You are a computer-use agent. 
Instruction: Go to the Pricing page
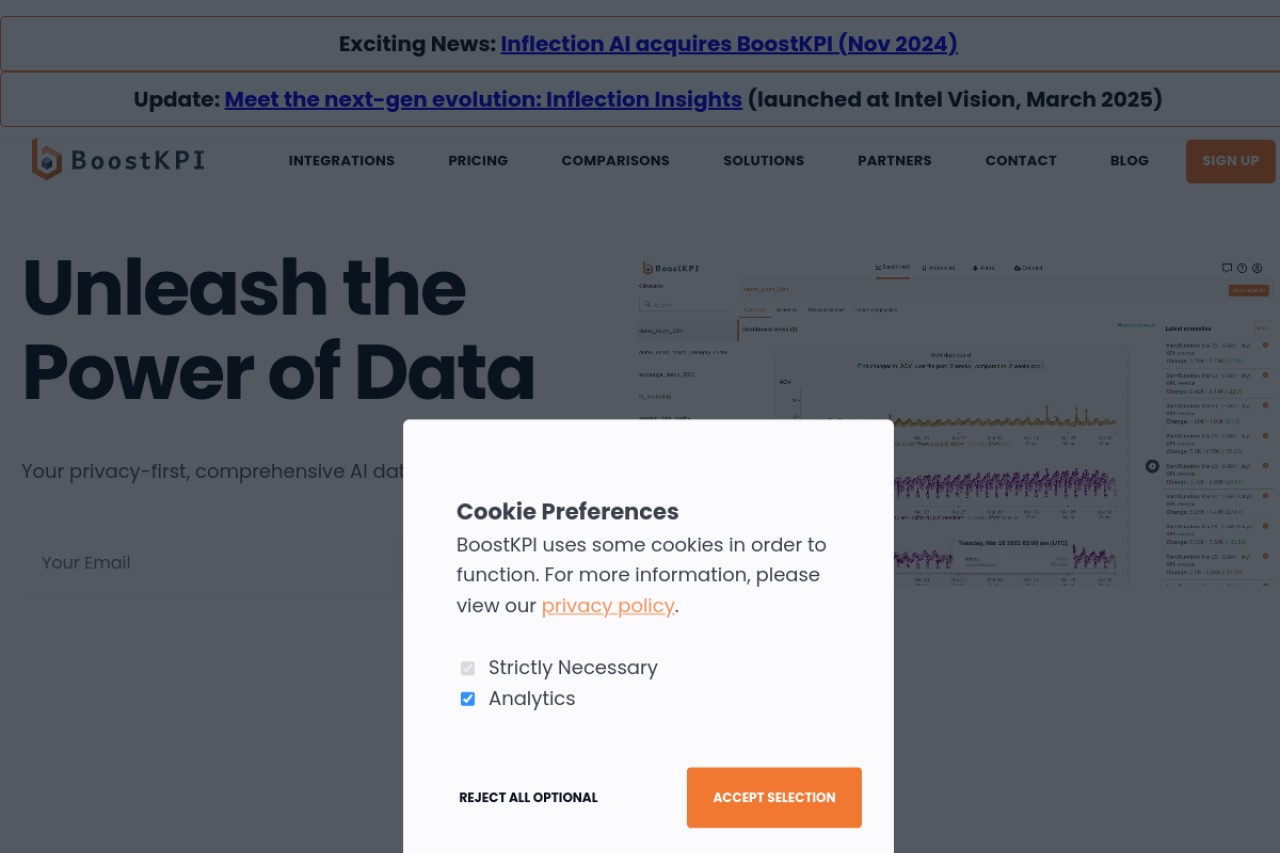[x=478, y=161]
